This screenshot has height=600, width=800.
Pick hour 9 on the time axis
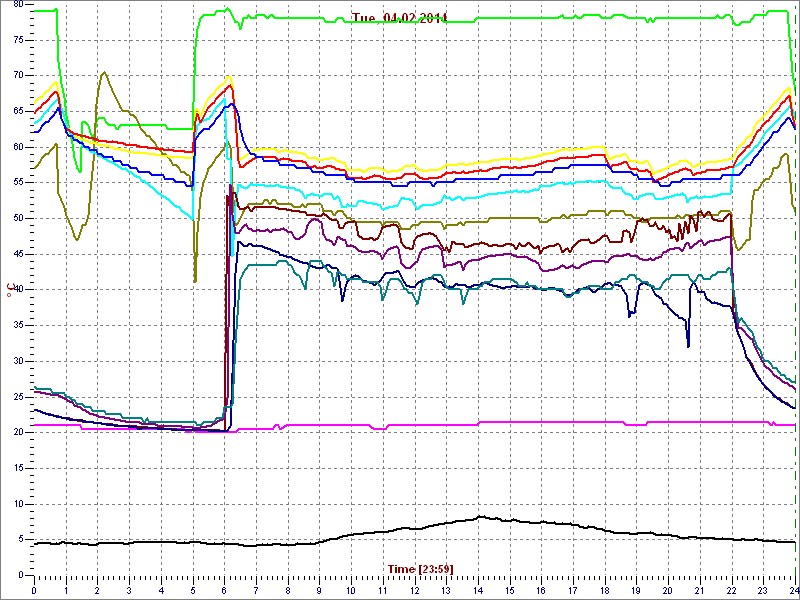319,590
